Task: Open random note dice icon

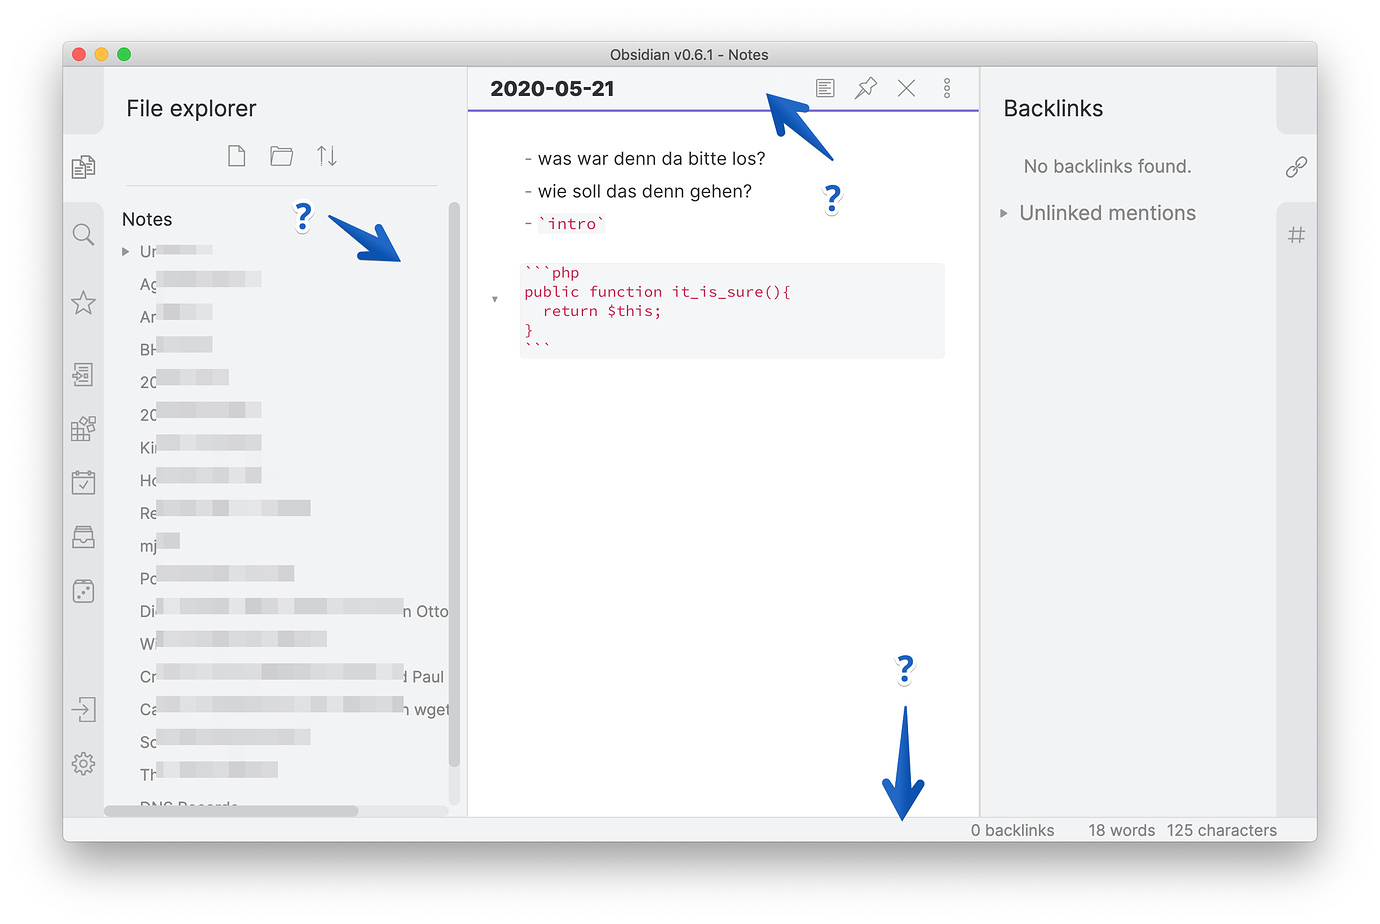Action: [84, 591]
